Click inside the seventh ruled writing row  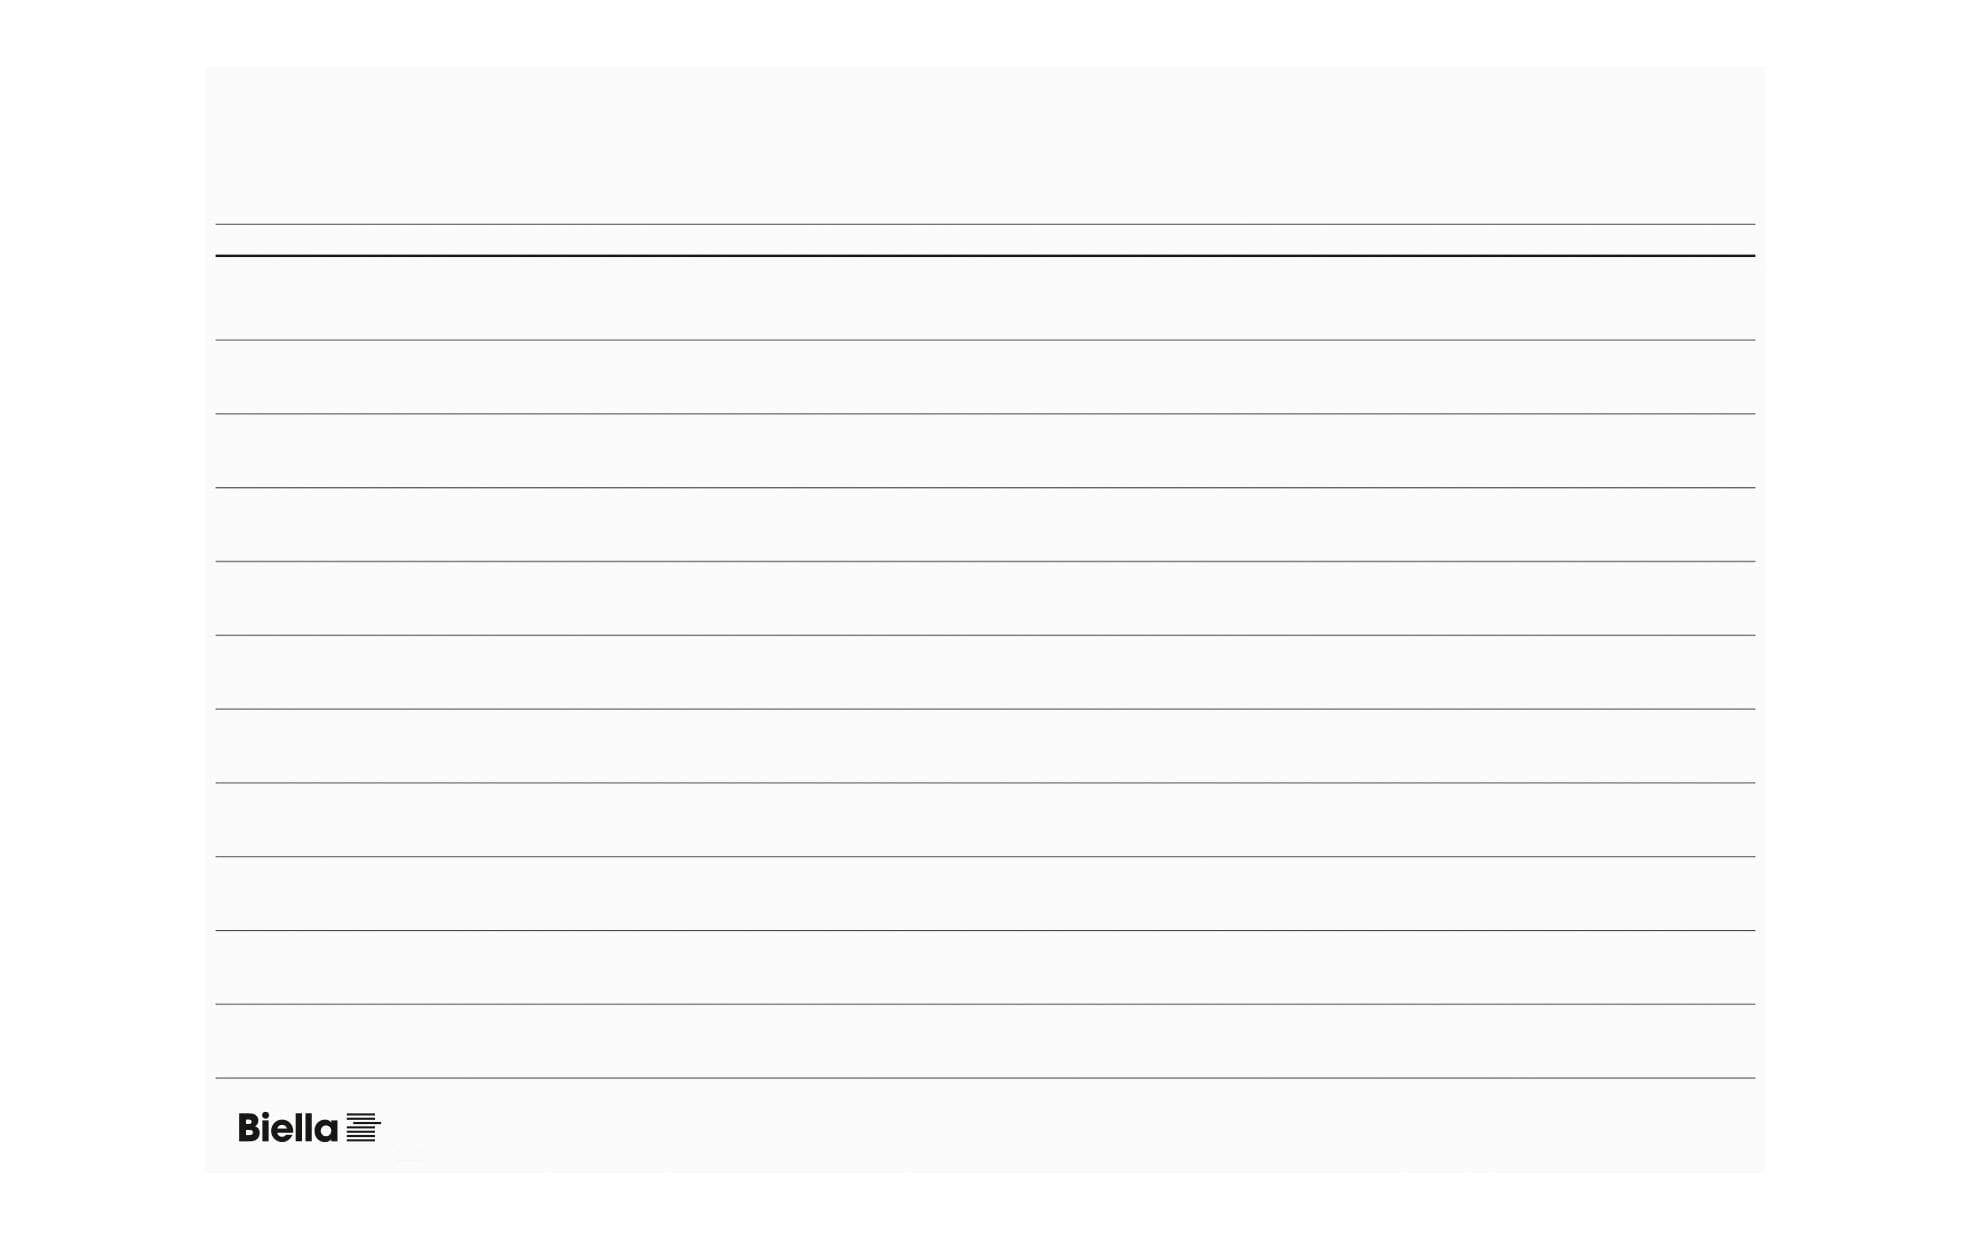pos(985,746)
